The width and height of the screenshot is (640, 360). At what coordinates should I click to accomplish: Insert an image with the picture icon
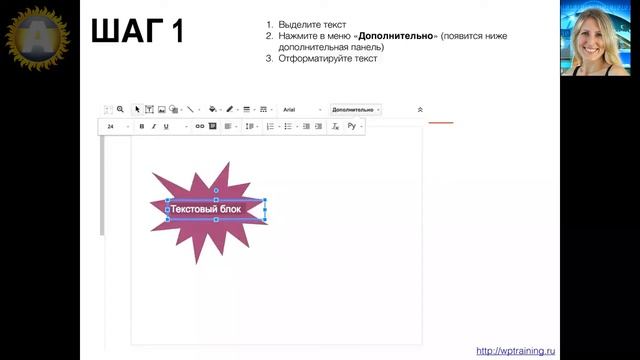162,109
